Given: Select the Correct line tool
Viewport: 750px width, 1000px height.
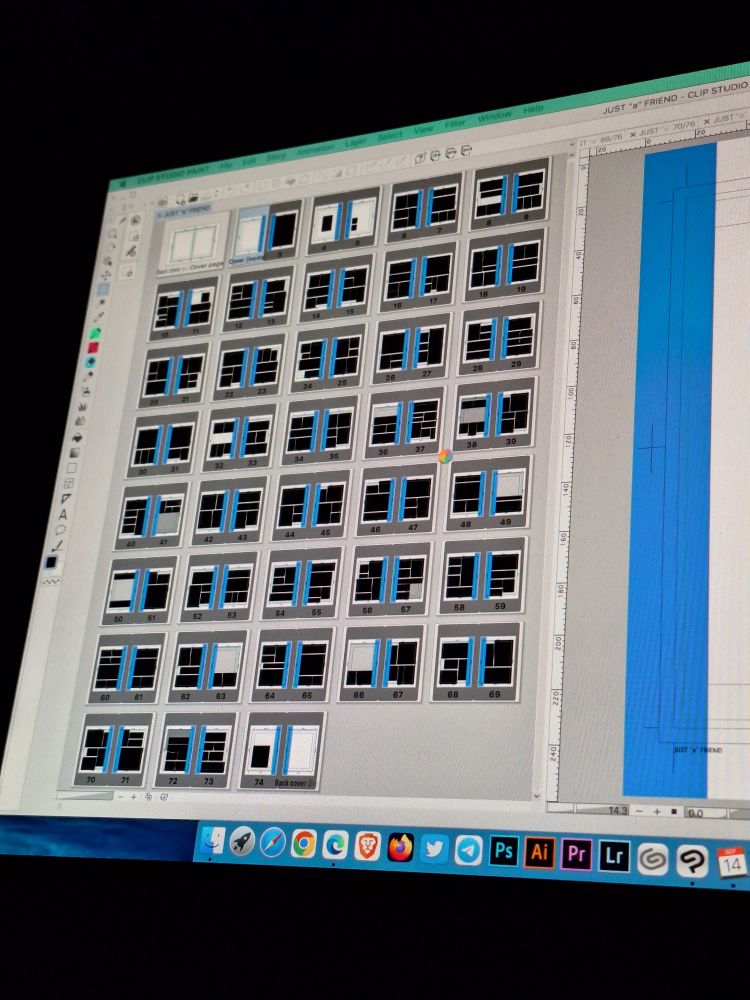Looking at the screenshot, I should [58, 545].
